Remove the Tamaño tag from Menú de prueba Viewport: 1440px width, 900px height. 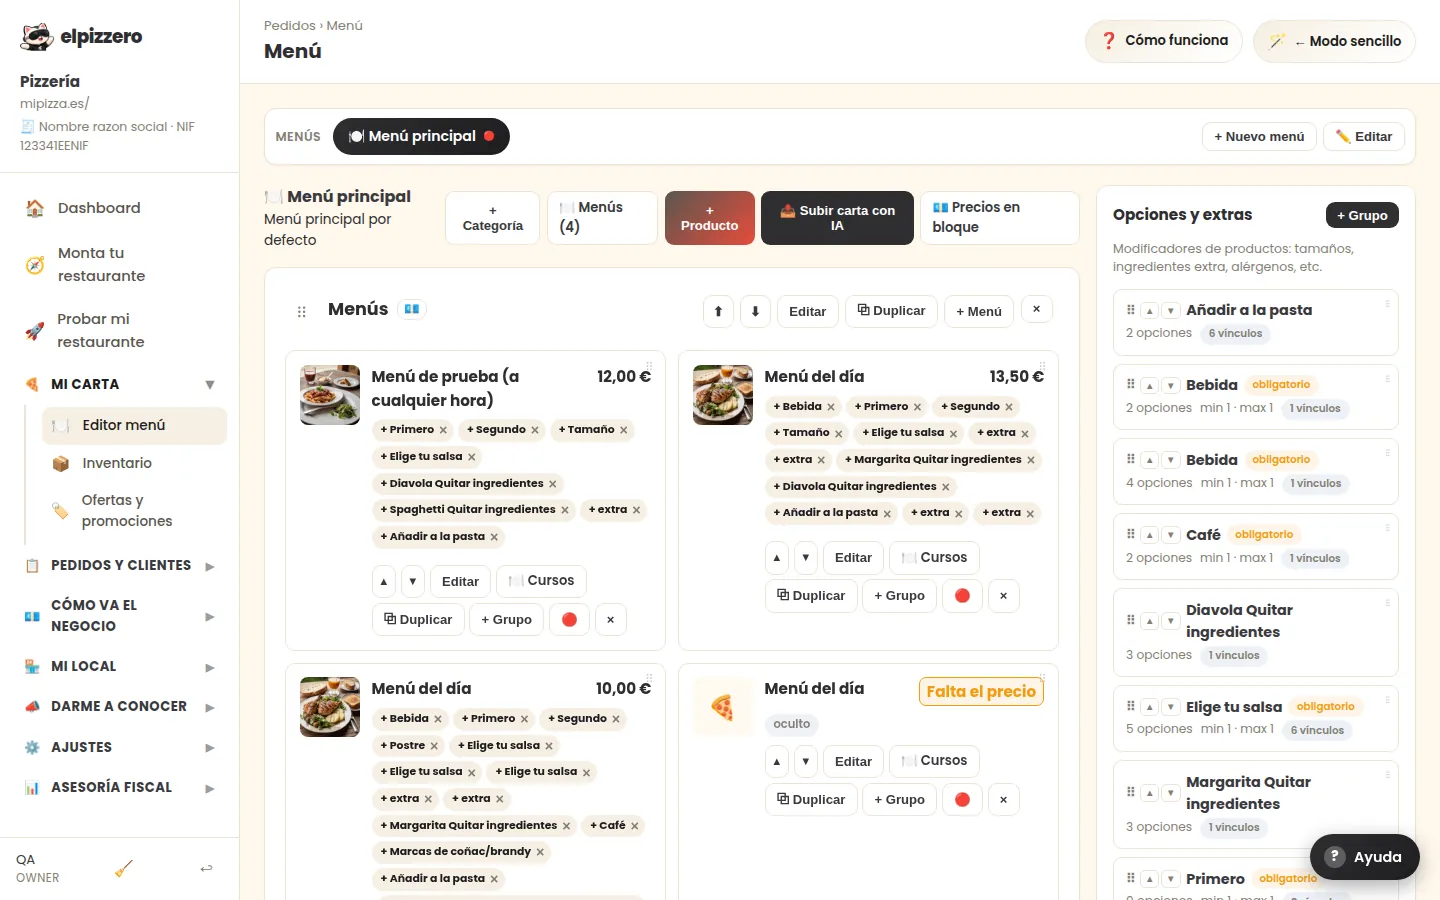(624, 430)
